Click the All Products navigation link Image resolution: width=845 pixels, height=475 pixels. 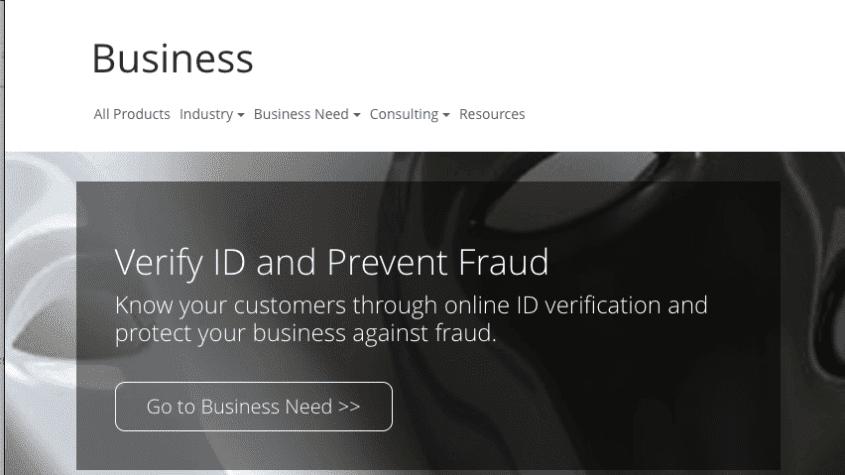tap(132, 114)
